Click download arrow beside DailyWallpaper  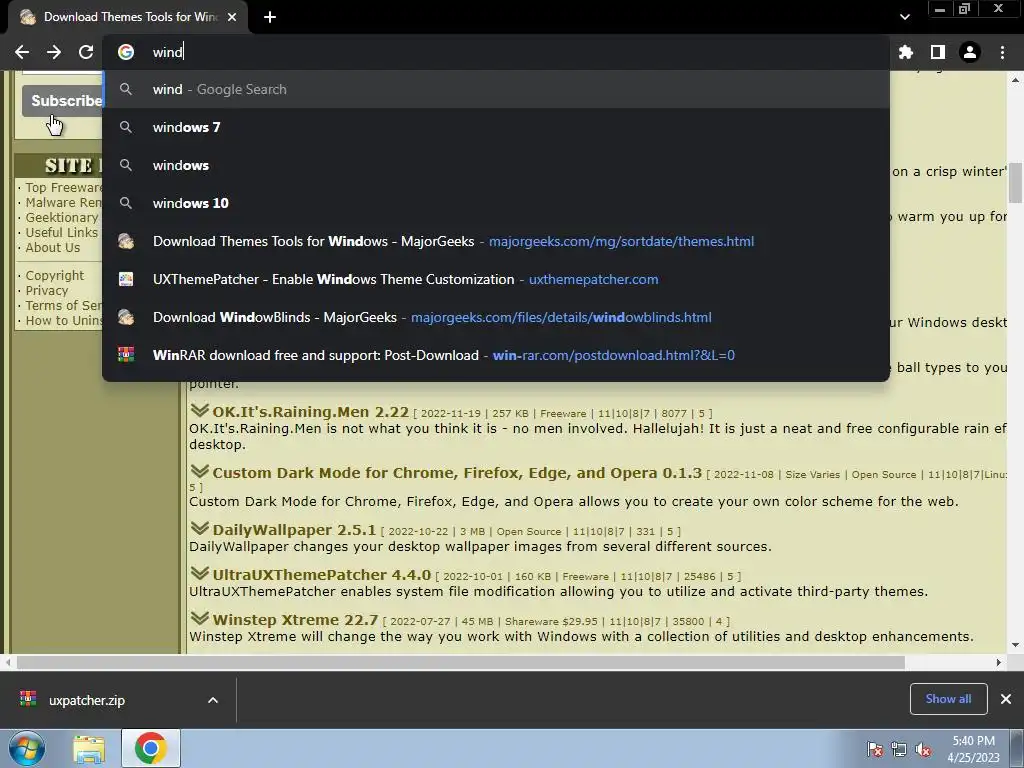(199, 528)
